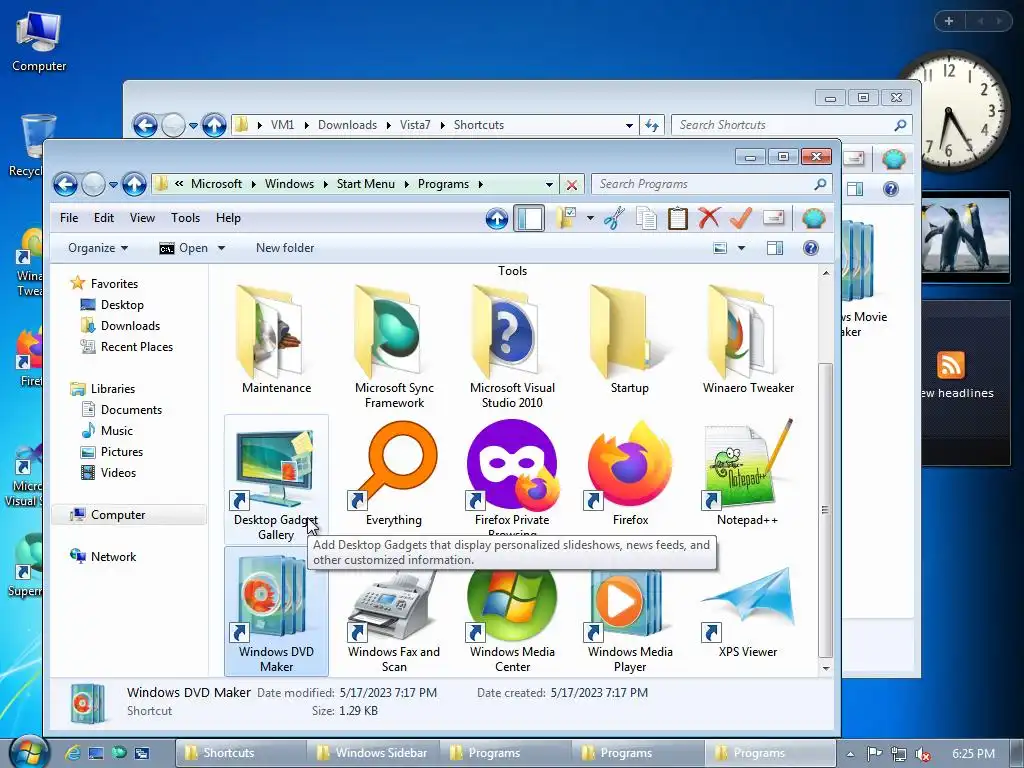Refresh the Shortcuts window address bar
The width and height of the screenshot is (1024, 768).
point(652,125)
